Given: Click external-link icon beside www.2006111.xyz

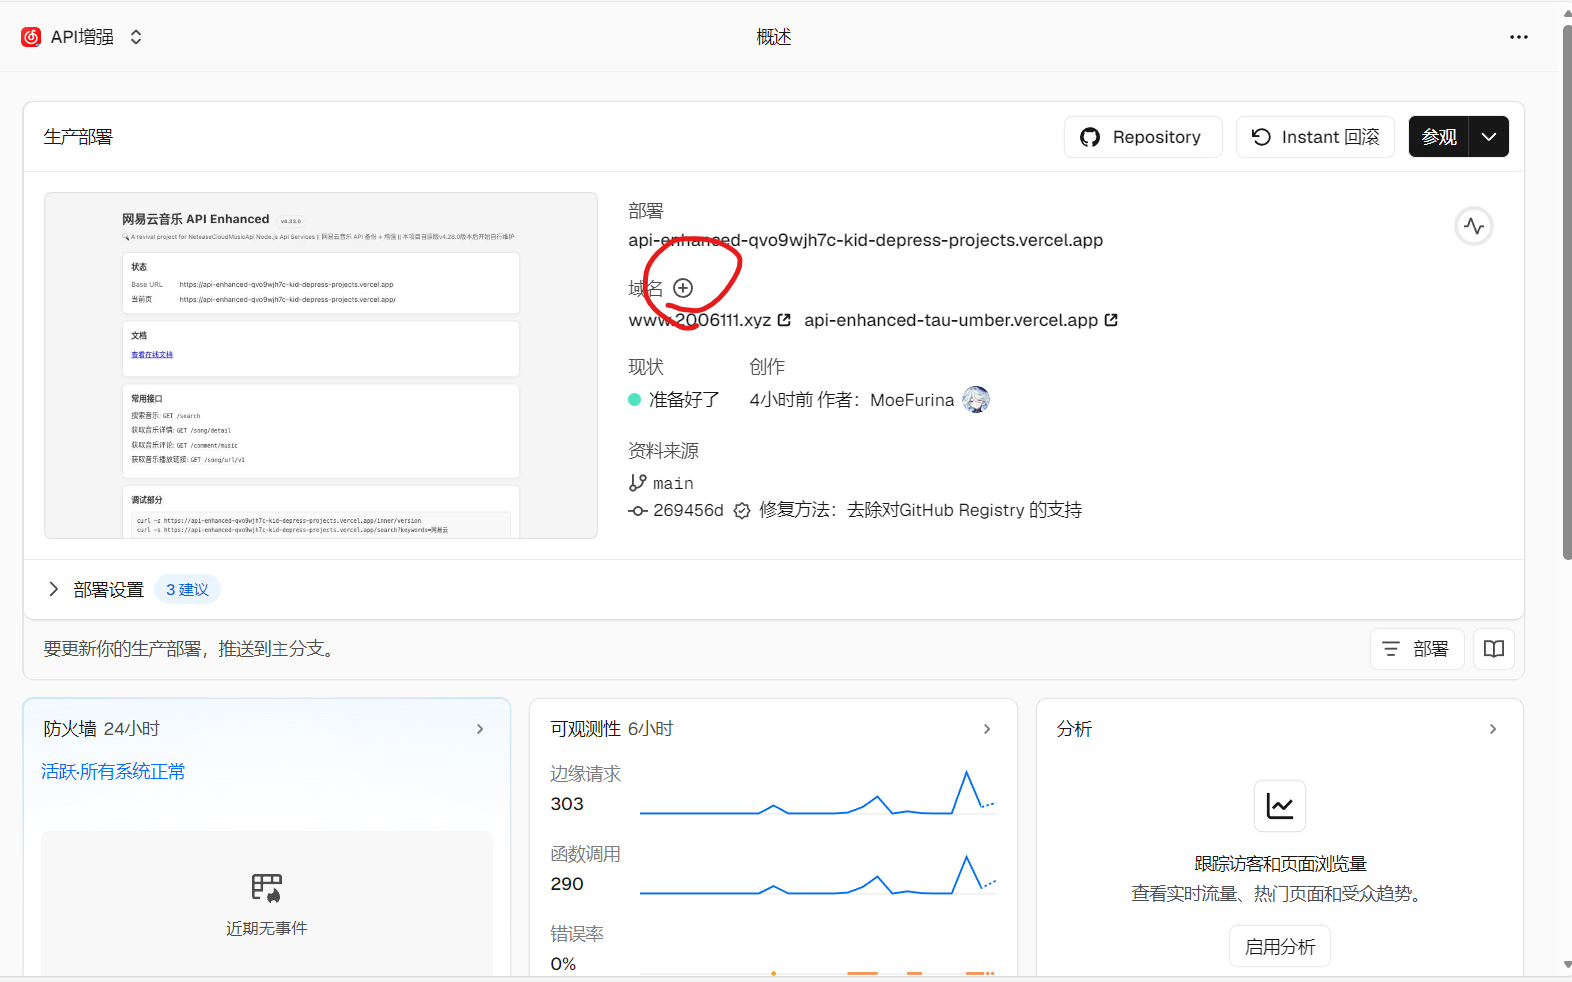Looking at the screenshot, I should [784, 320].
